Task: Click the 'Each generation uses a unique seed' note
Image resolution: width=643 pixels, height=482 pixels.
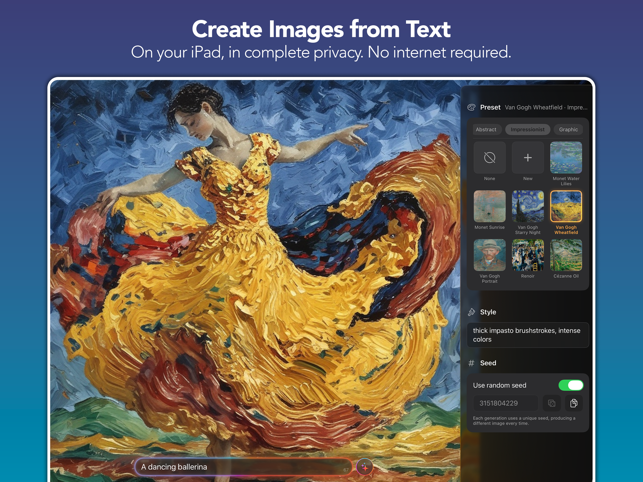Action: tap(524, 420)
